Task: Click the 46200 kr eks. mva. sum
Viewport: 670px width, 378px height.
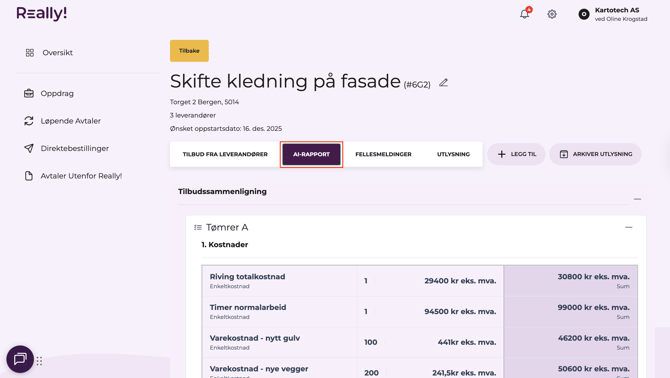Action: coord(594,338)
